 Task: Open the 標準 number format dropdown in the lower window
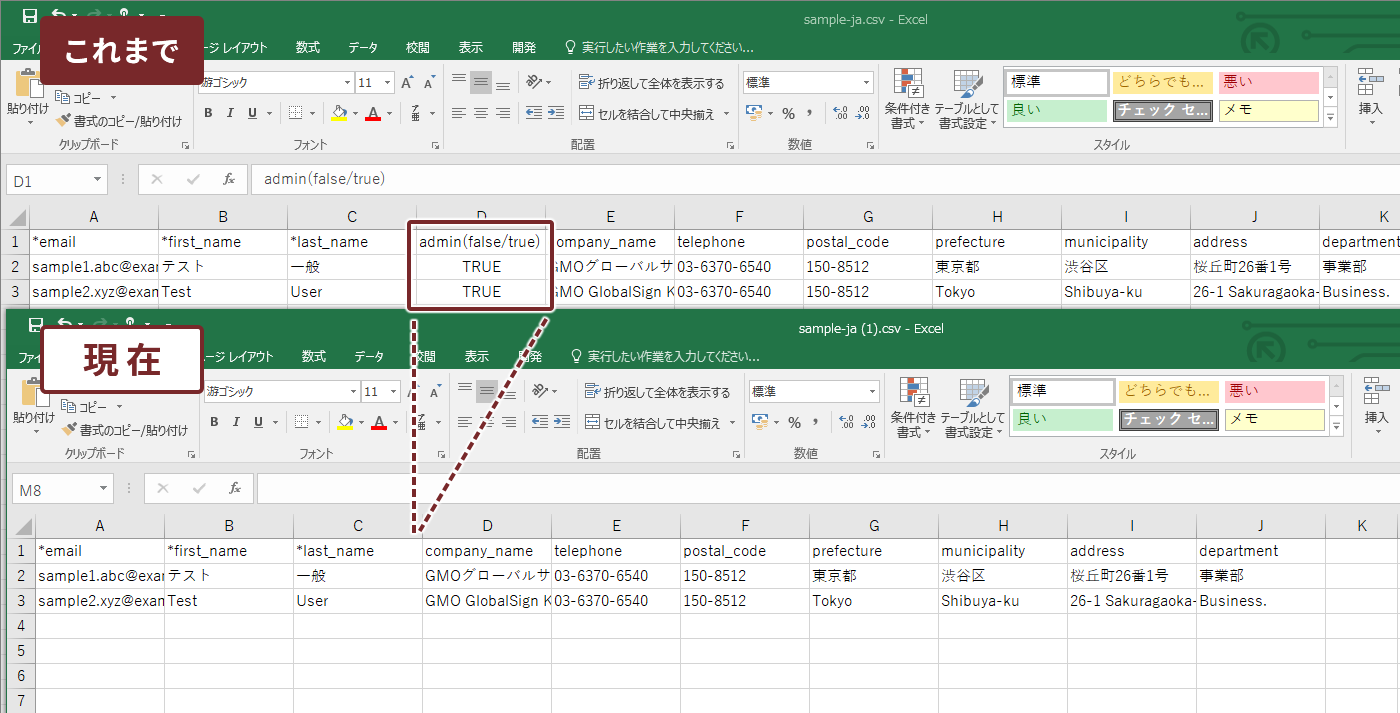tap(873, 392)
